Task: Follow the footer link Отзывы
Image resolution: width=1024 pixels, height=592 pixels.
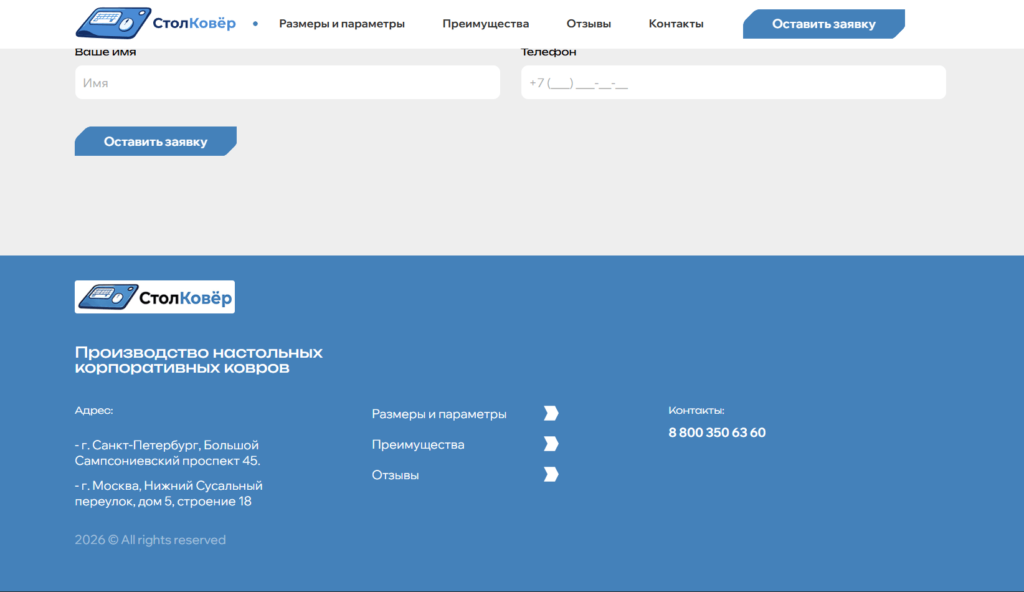Action: [x=395, y=475]
